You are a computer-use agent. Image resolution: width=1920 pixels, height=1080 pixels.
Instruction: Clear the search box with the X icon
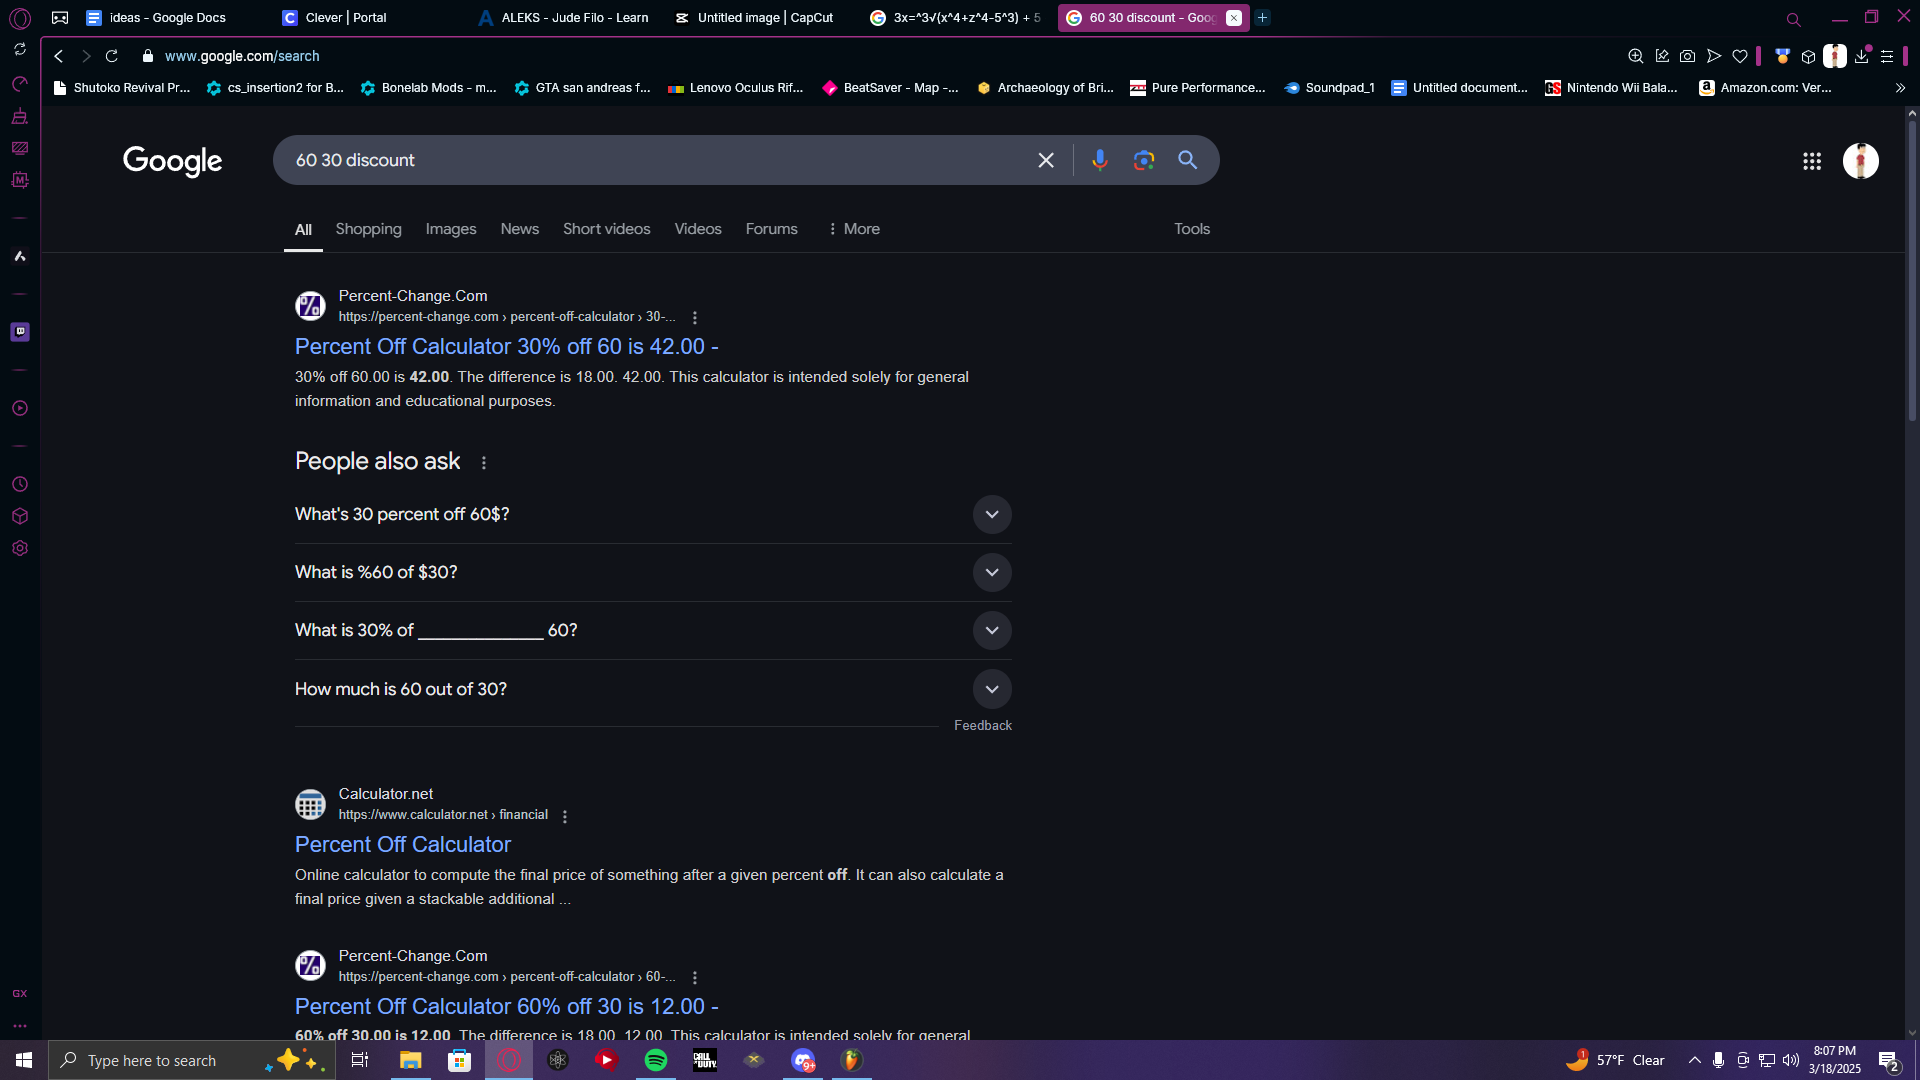click(x=1046, y=160)
